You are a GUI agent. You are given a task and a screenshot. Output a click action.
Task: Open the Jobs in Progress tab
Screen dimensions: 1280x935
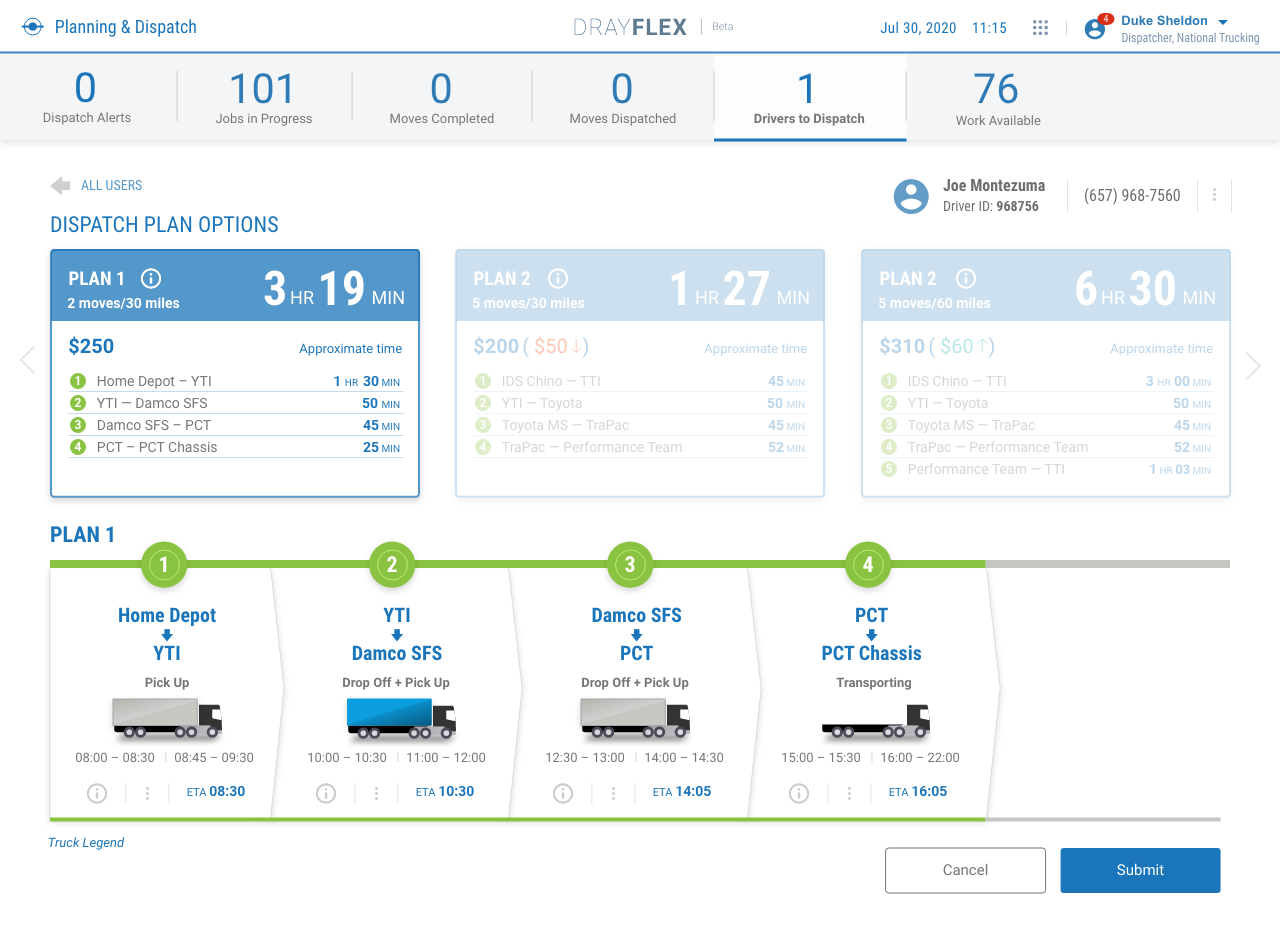[264, 98]
